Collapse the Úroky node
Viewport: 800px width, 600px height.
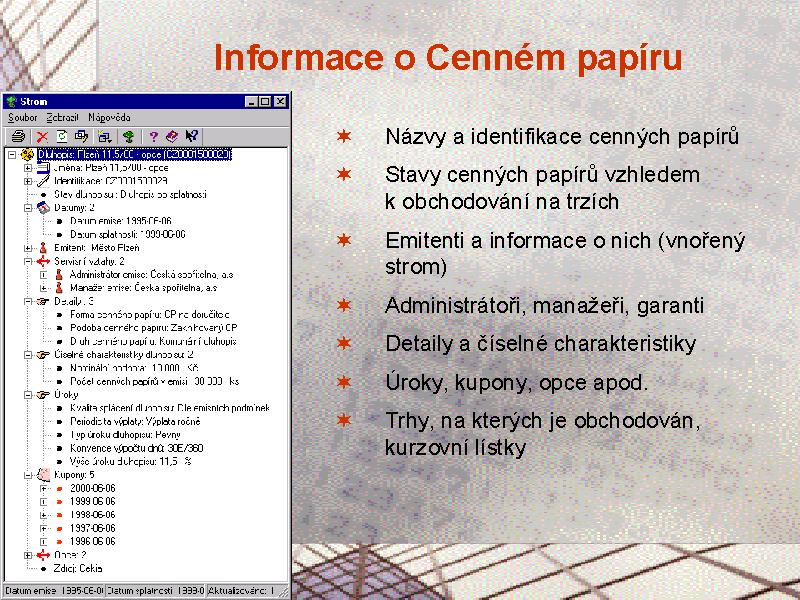(28, 394)
